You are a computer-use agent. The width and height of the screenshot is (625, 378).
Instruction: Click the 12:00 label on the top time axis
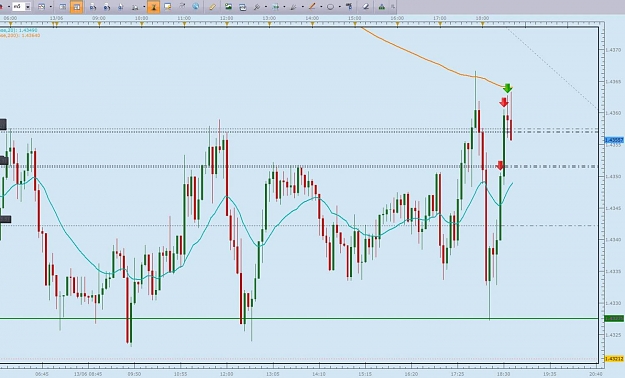tap(226, 18)
